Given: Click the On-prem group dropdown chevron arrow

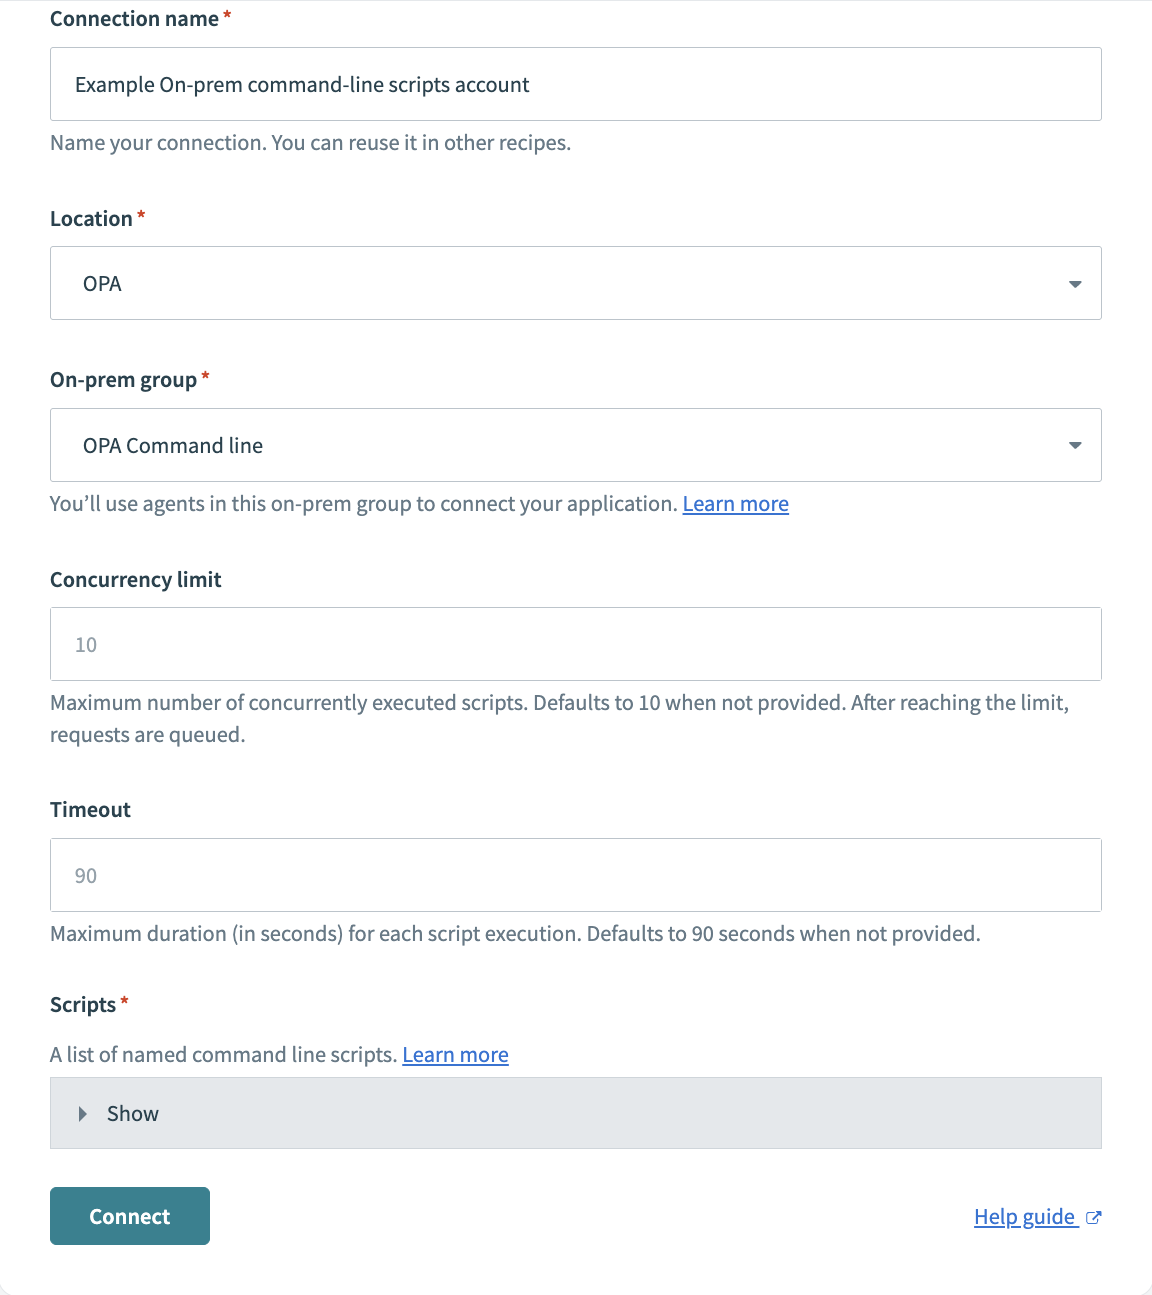Looking at the screenshot, I should tap(1075, 445).
